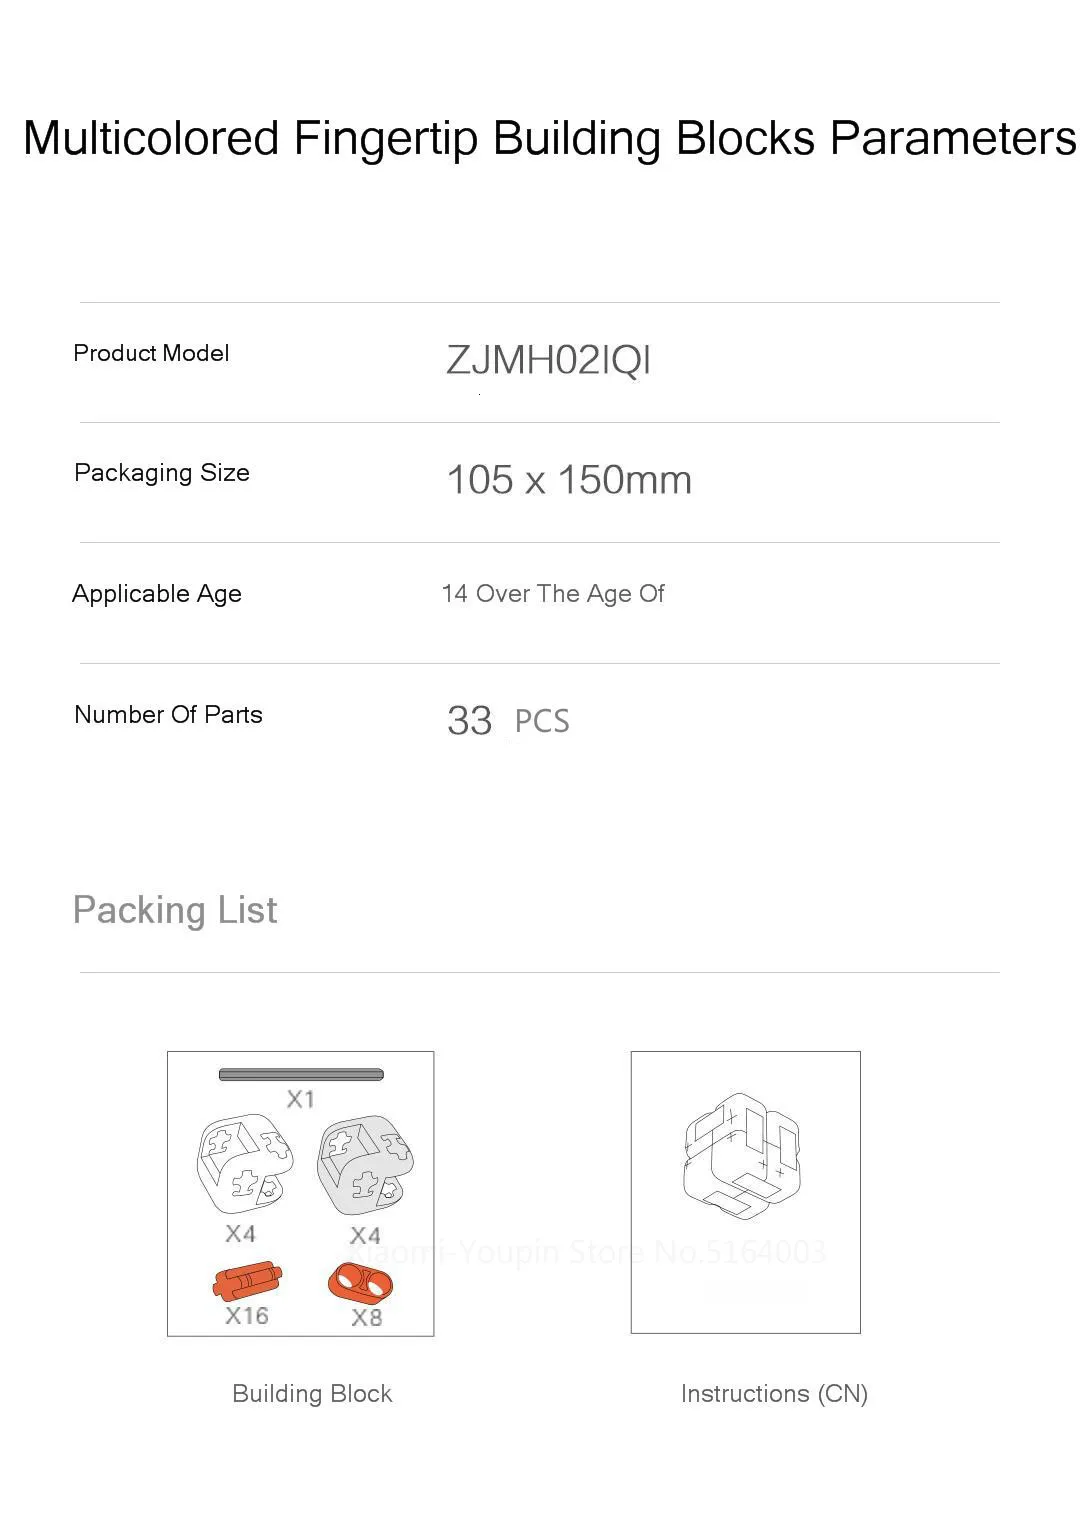The image size is (1080, 1536).
Task: Click the Number Of Parts label
Action: [x=168, y=715]
